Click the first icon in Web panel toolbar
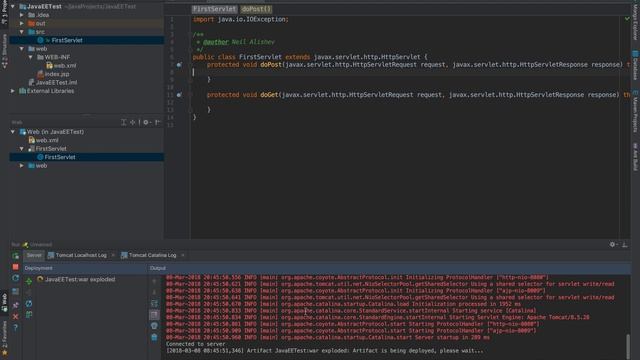 click(x=124, y=122)
